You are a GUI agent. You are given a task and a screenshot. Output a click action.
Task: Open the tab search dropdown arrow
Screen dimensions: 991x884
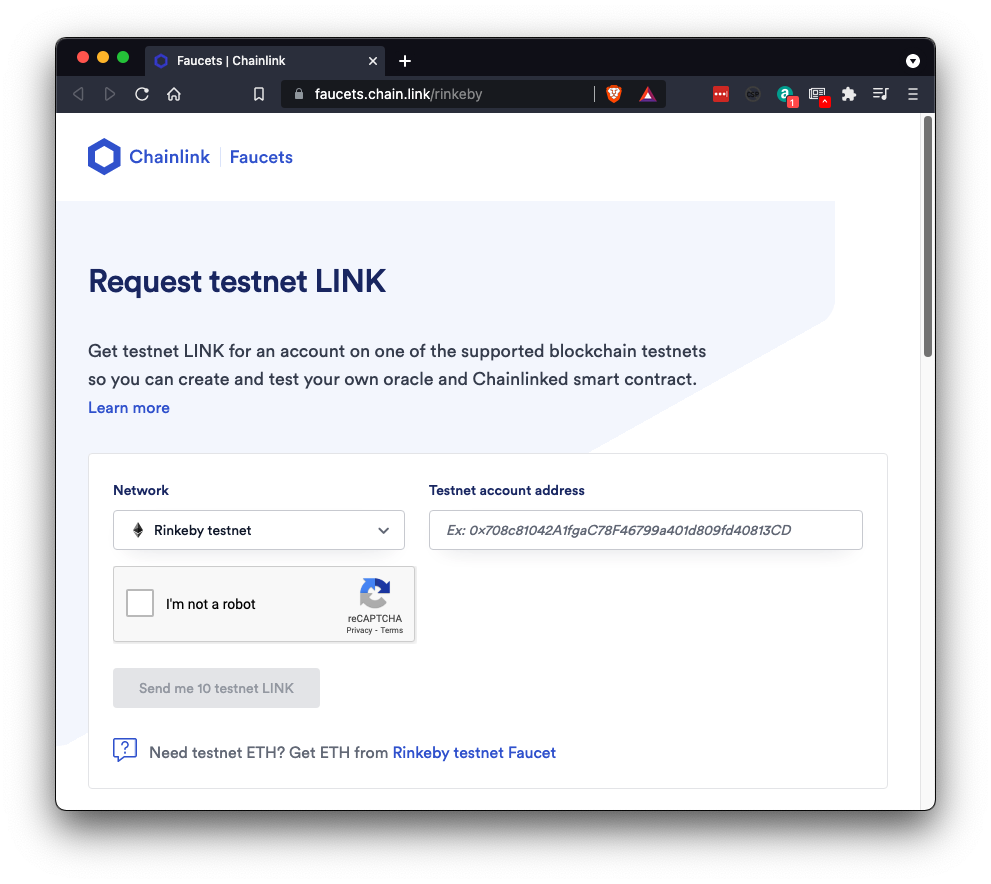click(912, 61)
